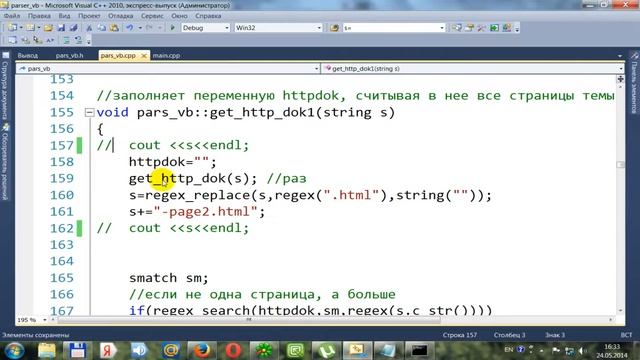Image resolution: width=640 pixels, height=360 pixels.
Task: Open the New Project dropdown arrow
Action: [21, 28]
